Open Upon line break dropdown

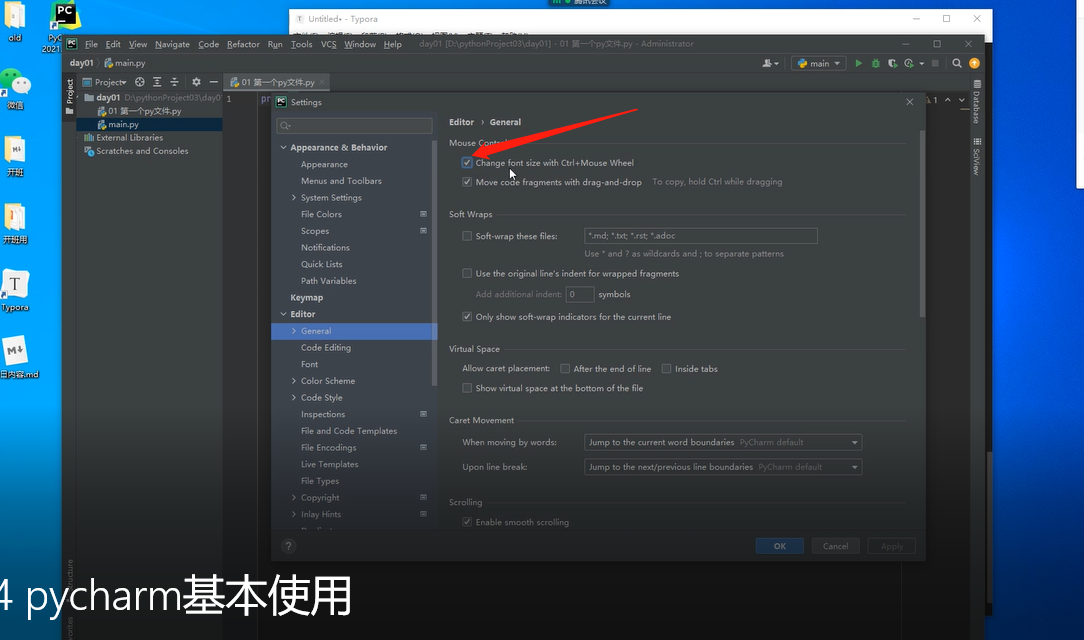(723, 467)
